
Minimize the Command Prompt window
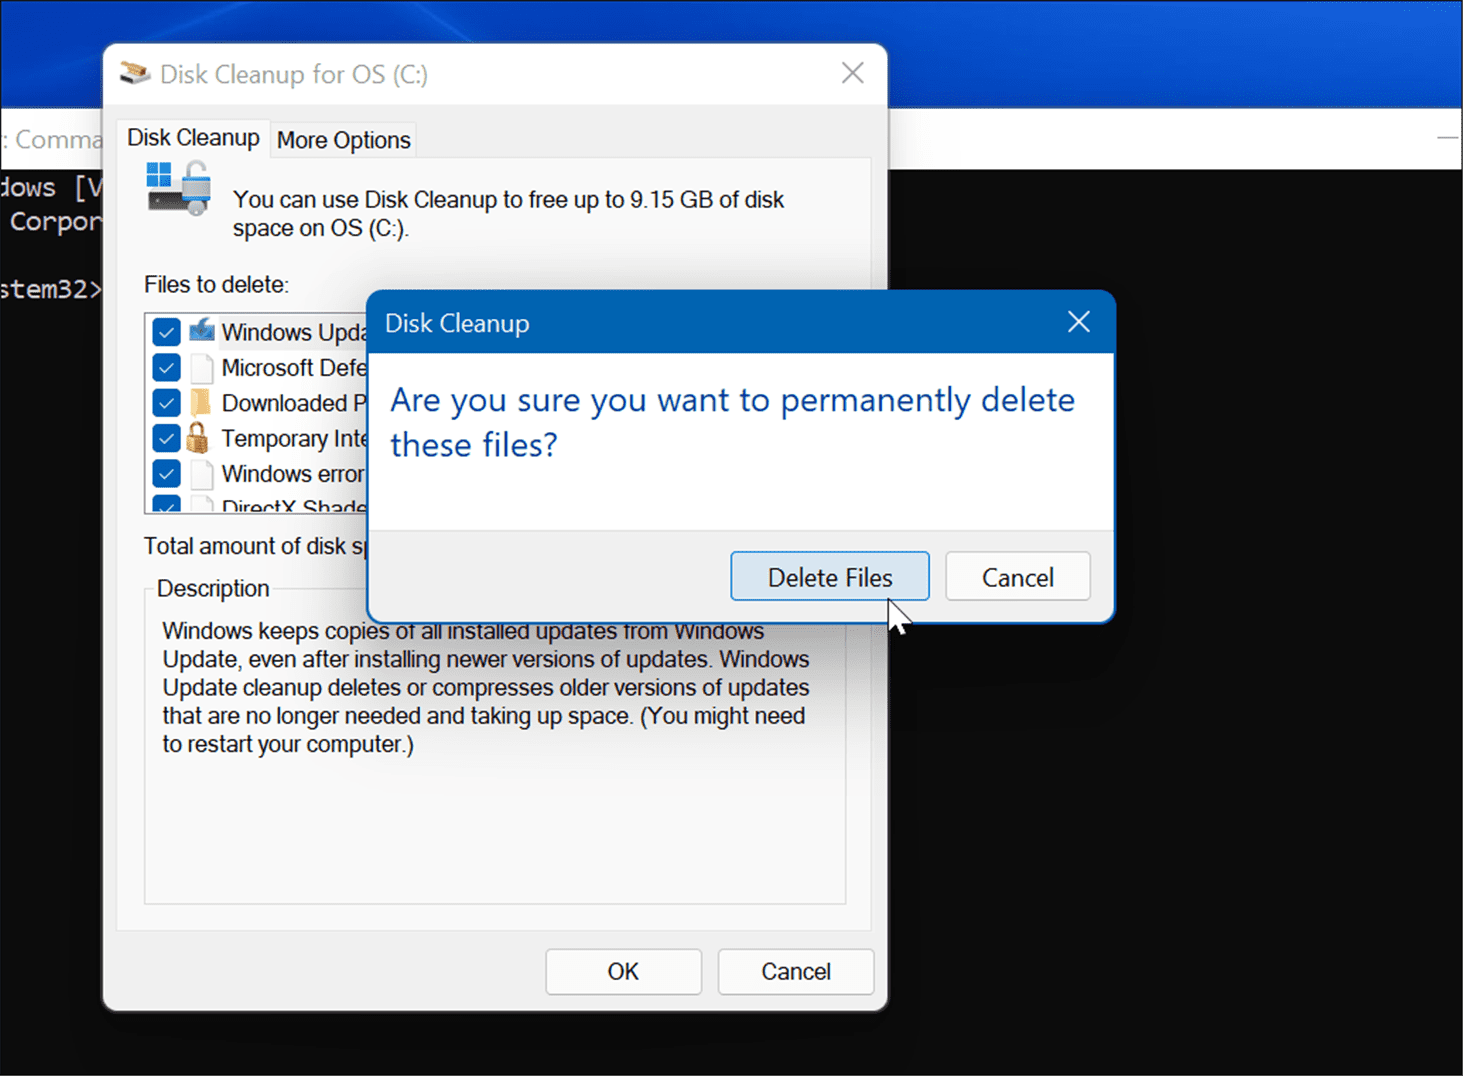point(1449,138)
